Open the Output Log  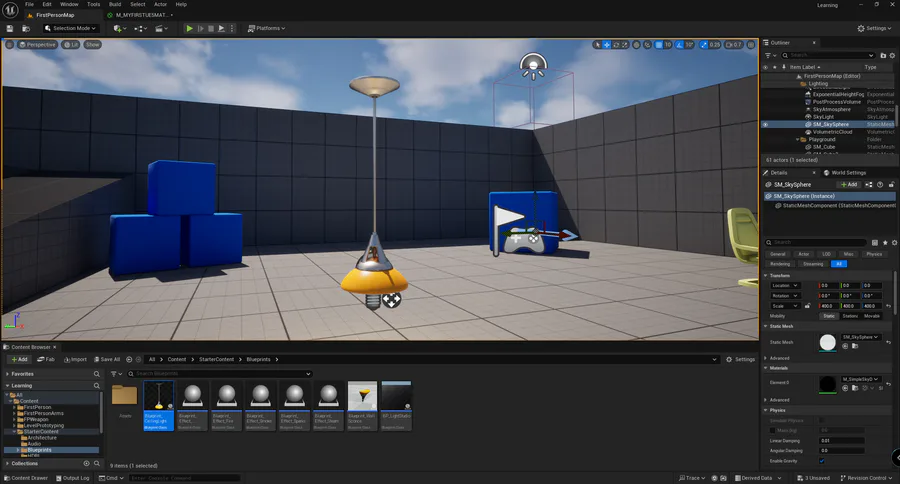(72, 478)
